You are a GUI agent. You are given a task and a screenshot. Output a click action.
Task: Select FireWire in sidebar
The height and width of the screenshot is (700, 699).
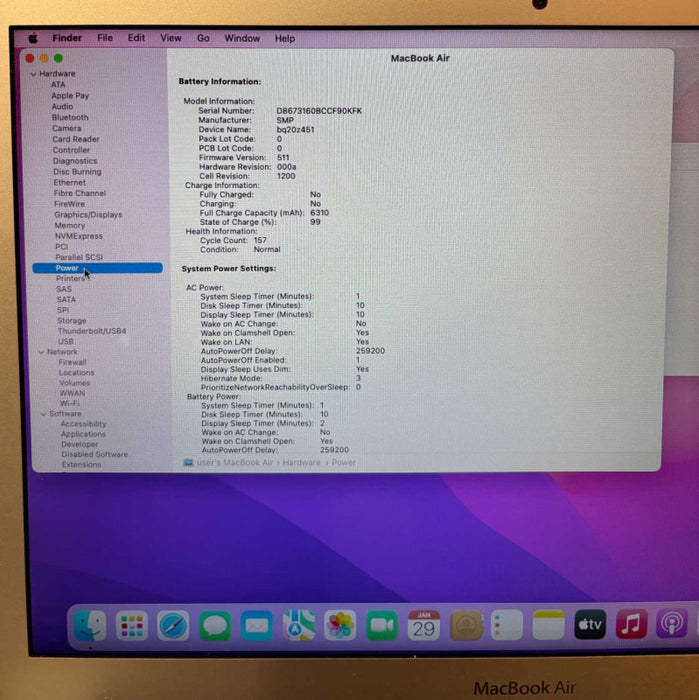pyautogui.click(x=69, y=204)
